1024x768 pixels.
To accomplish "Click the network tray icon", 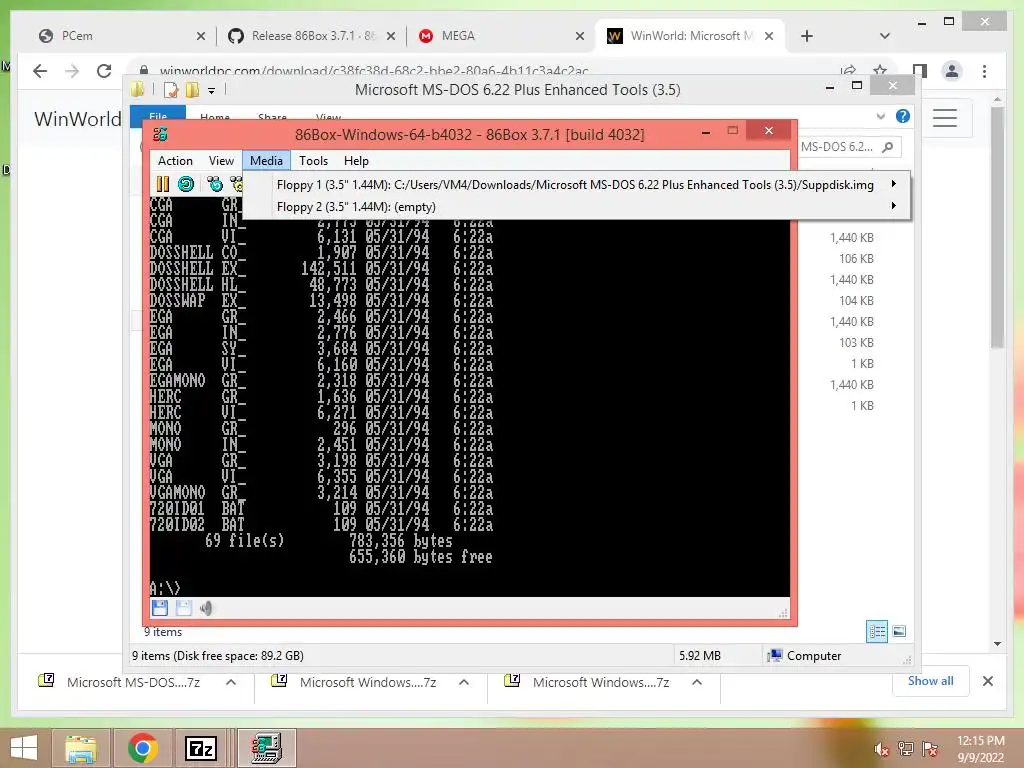I will (906, 749).
